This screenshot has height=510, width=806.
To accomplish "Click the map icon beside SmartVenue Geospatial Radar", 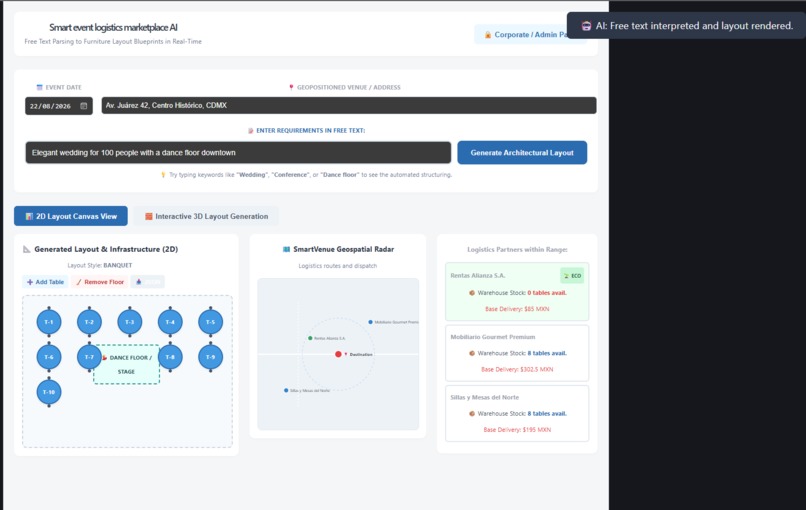I will (x=286, y=249).
